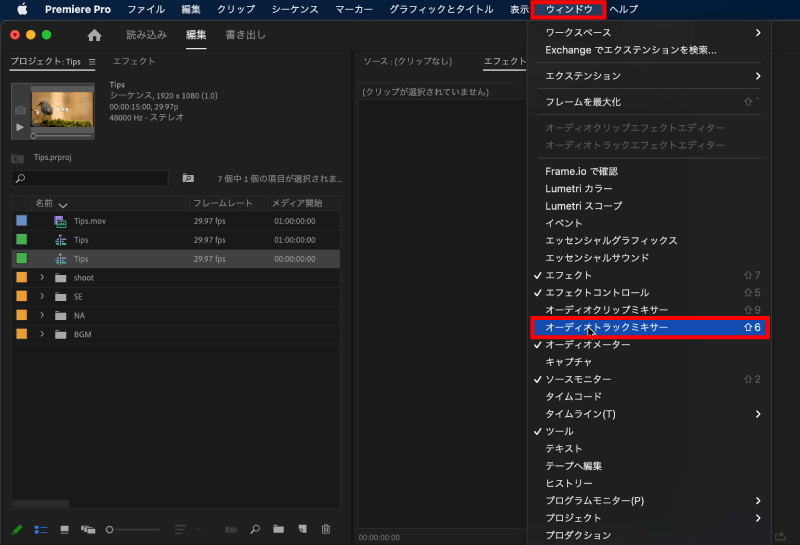Click the Sort icons button
This screenshot has width=800, height=545.
click(x=180, y=530)
